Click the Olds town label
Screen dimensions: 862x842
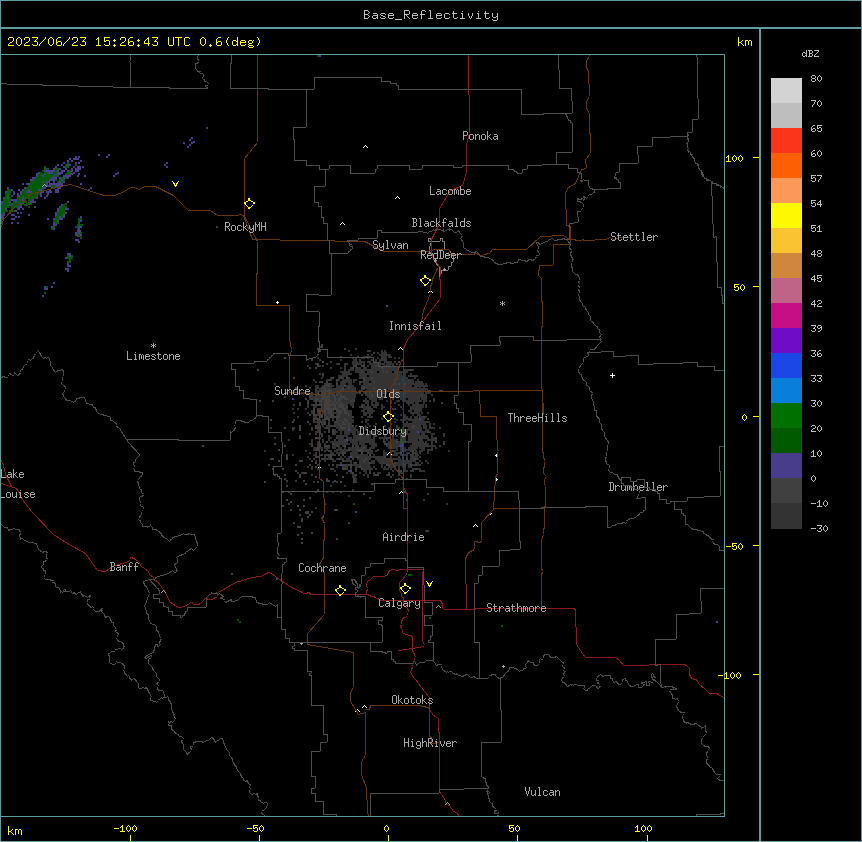[x=388, y=394]
